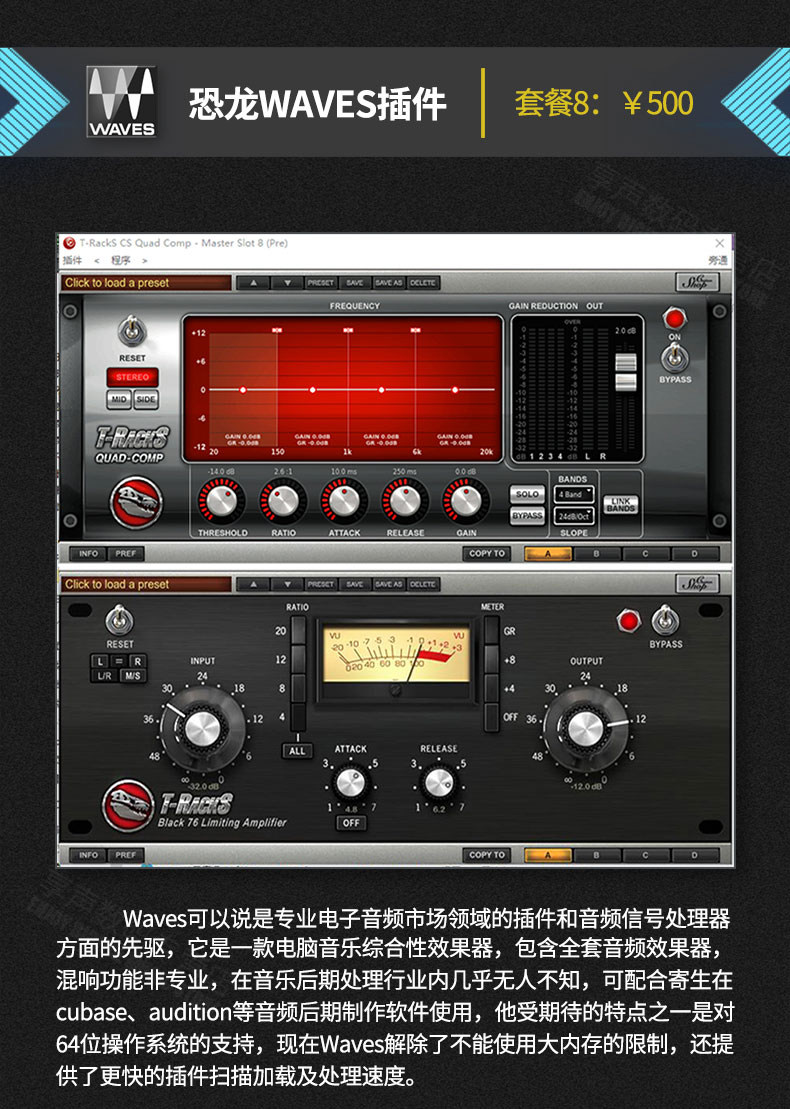Click next program arrow after 程序
The image size is (790, 1109).
(144, 260)
